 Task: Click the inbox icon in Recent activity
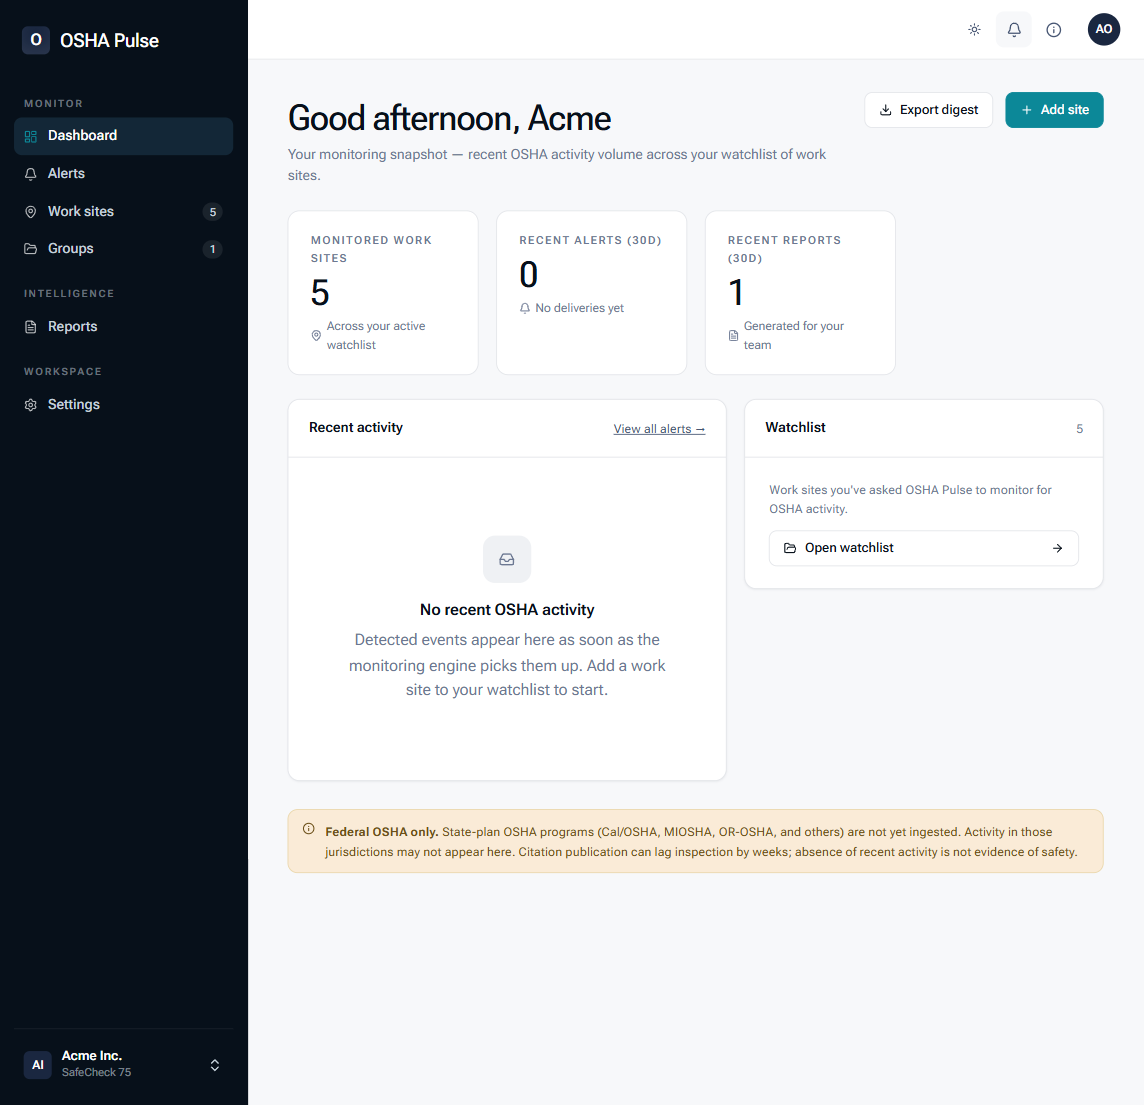[506, 559]
